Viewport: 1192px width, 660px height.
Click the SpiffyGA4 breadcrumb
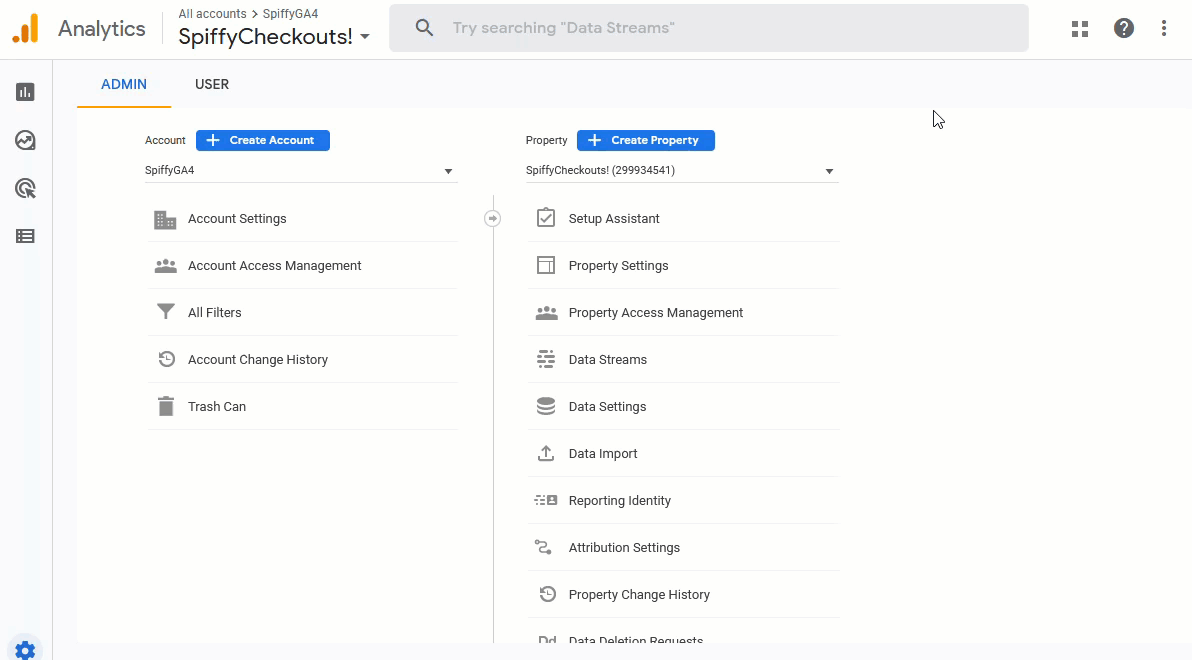pyautogui.click(x=290, y=14)
